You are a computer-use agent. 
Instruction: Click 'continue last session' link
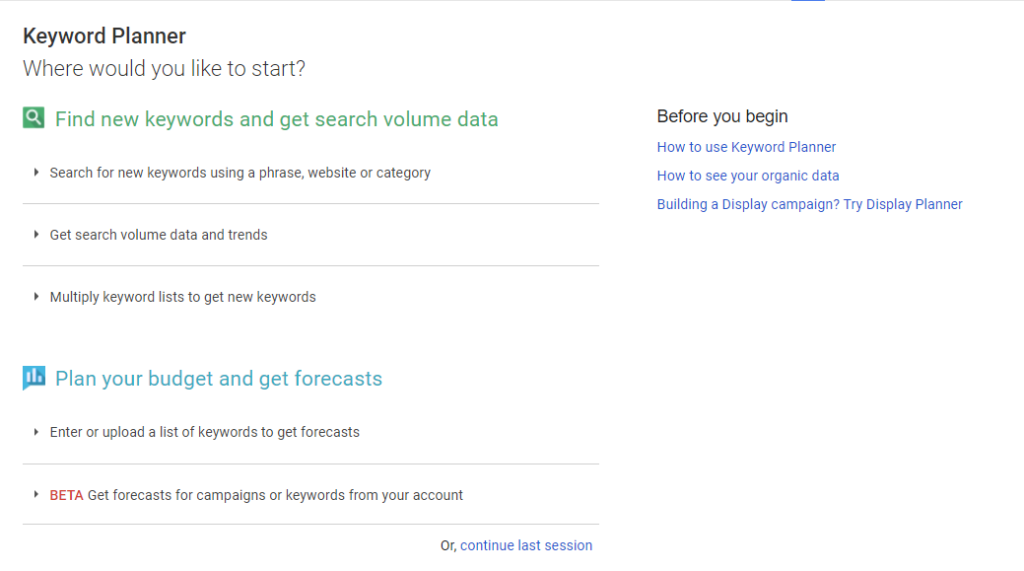pos(526,546)
